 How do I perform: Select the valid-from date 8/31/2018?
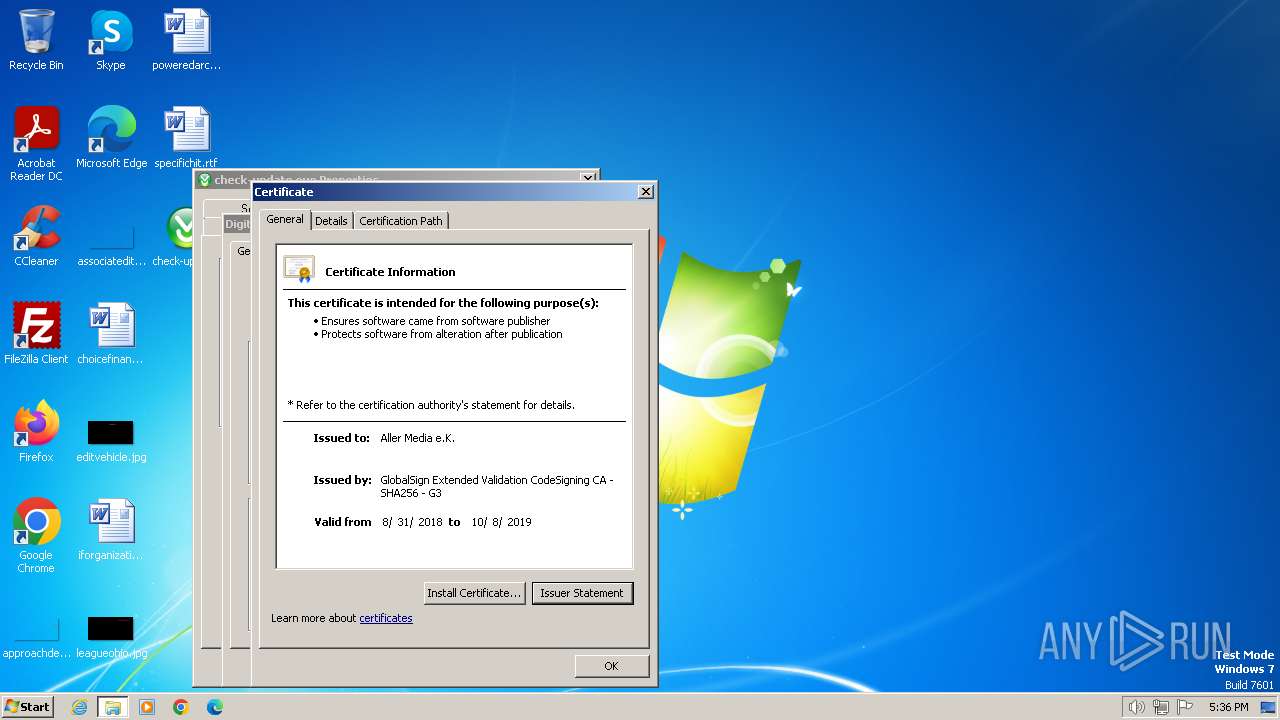(x=412, y=522)
